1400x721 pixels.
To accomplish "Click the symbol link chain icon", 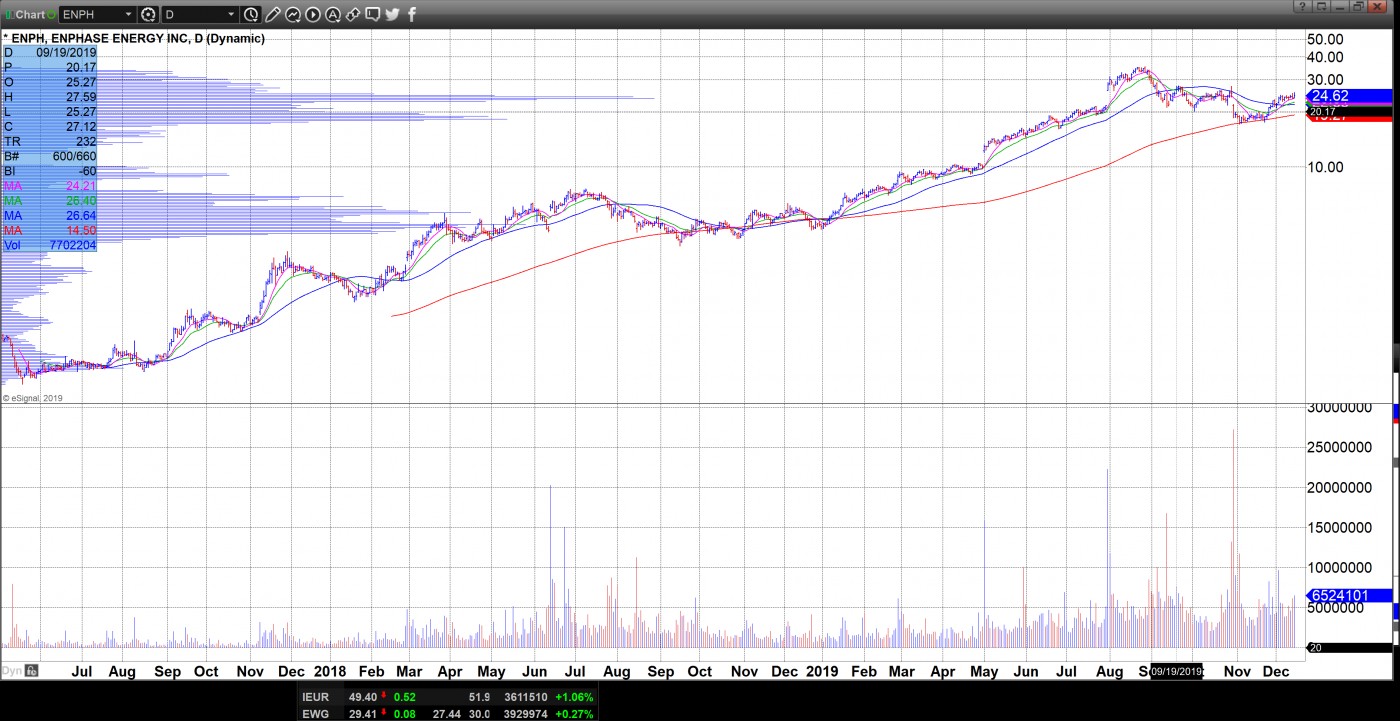I will click(353, 14).
